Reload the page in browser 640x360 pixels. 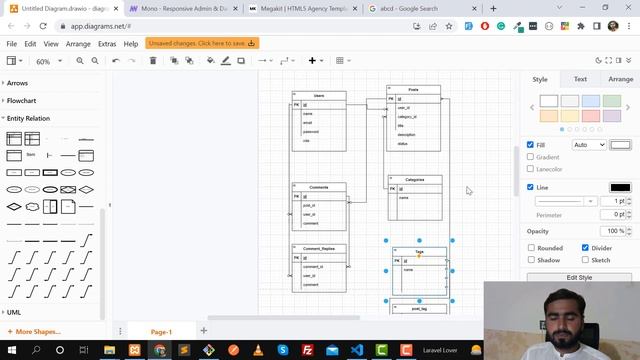pyautogui.click(x=43, y=26)
